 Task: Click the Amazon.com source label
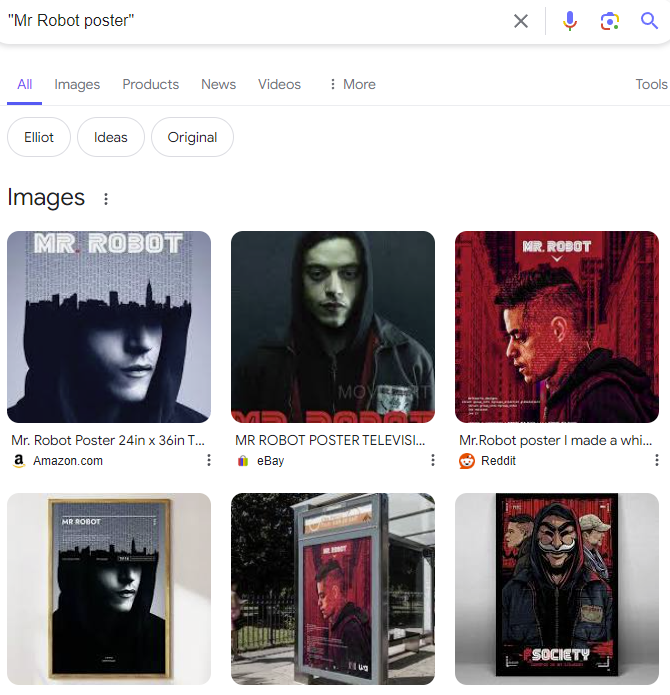click(68, 461)
